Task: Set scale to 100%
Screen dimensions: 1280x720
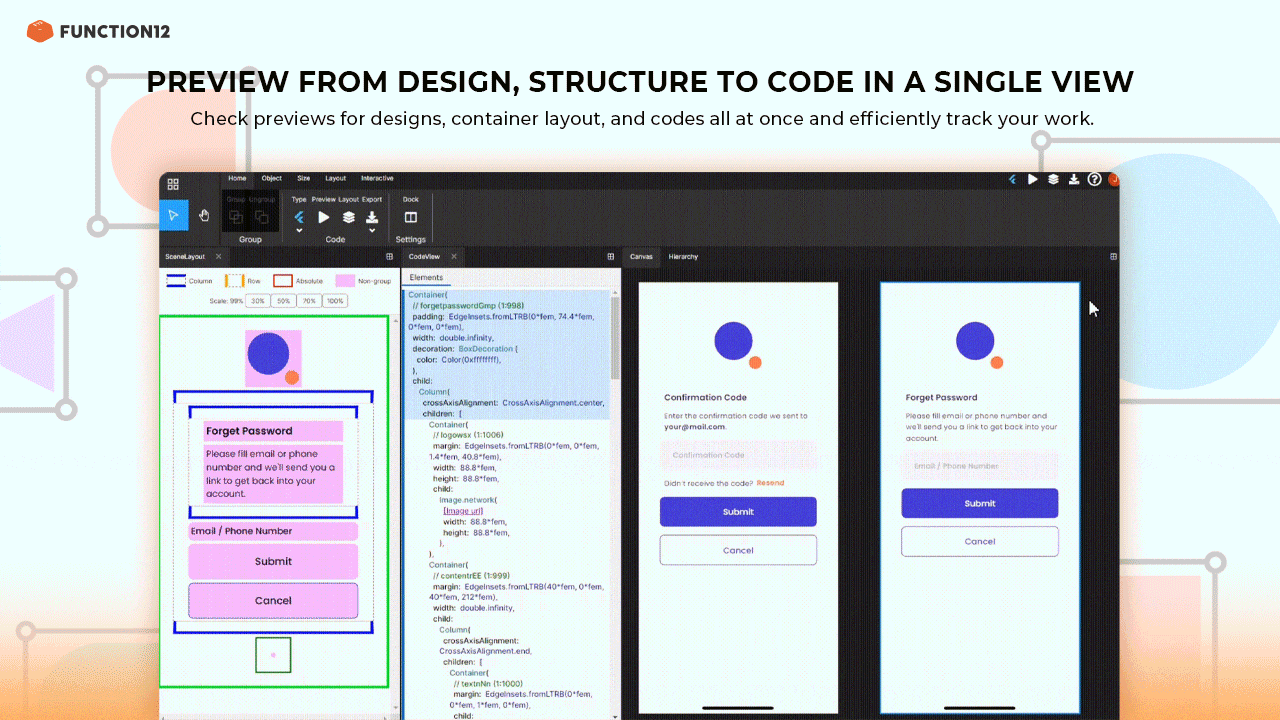Action: [335, 300]
